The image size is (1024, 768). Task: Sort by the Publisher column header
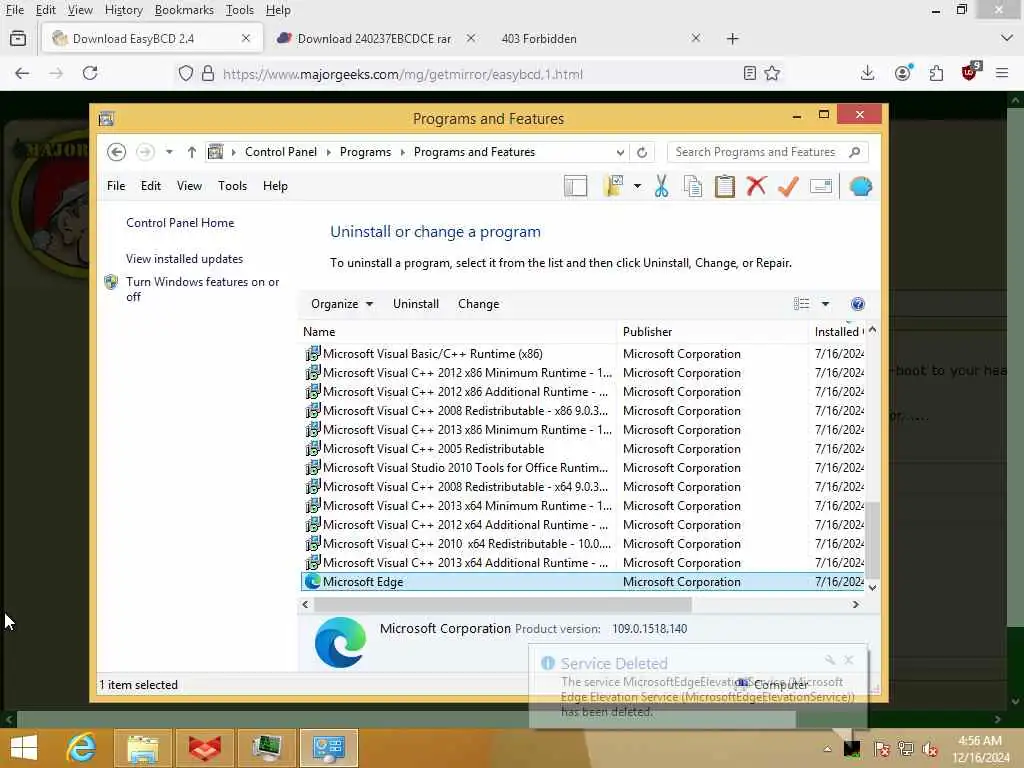click(712, 332)
